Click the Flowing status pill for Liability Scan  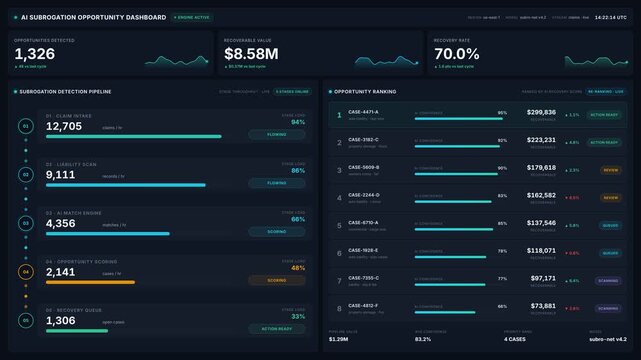[x=277, y=183]
